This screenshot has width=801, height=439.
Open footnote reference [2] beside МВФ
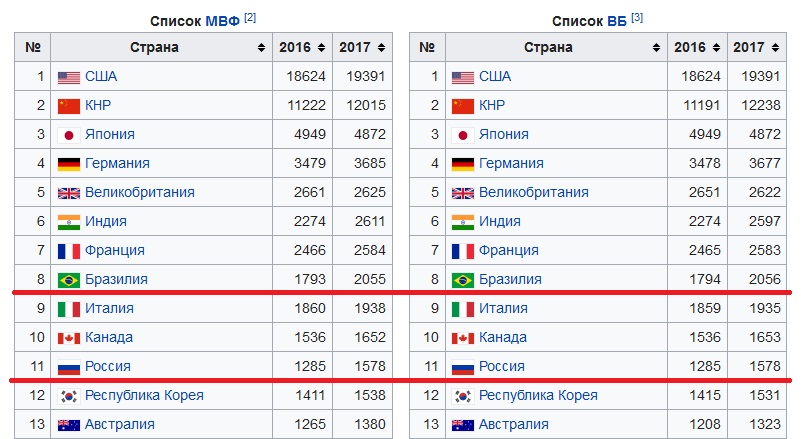[x=250, y=17]
